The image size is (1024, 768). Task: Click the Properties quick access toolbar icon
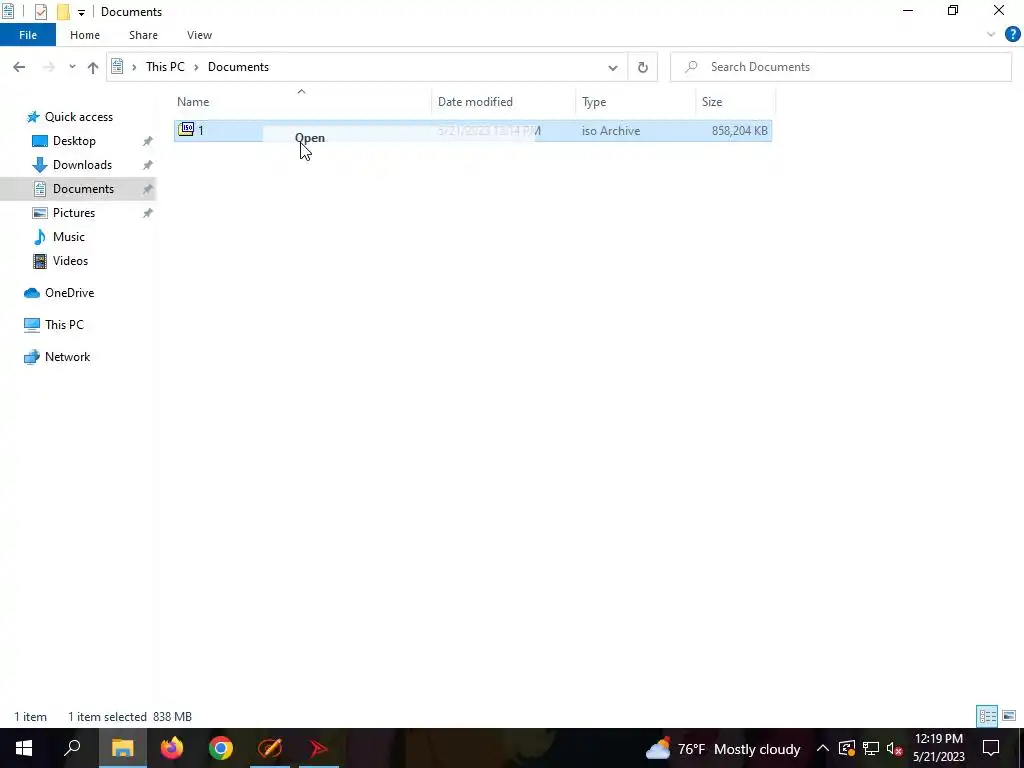click(40, 12)
